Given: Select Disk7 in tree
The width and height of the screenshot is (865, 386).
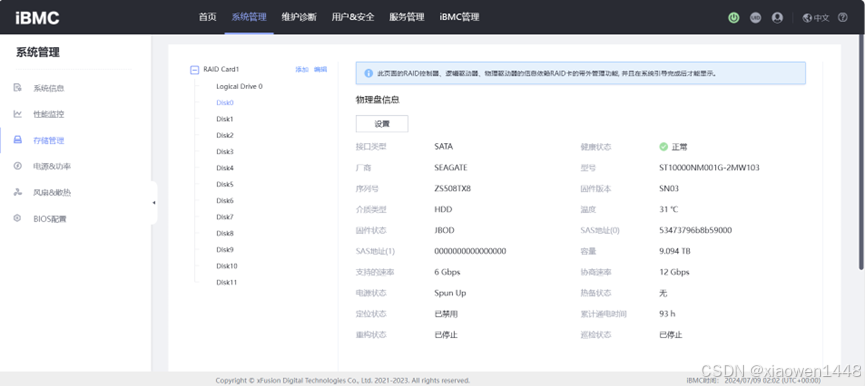Looking at the screenshot, I should [x=225, y=217].
